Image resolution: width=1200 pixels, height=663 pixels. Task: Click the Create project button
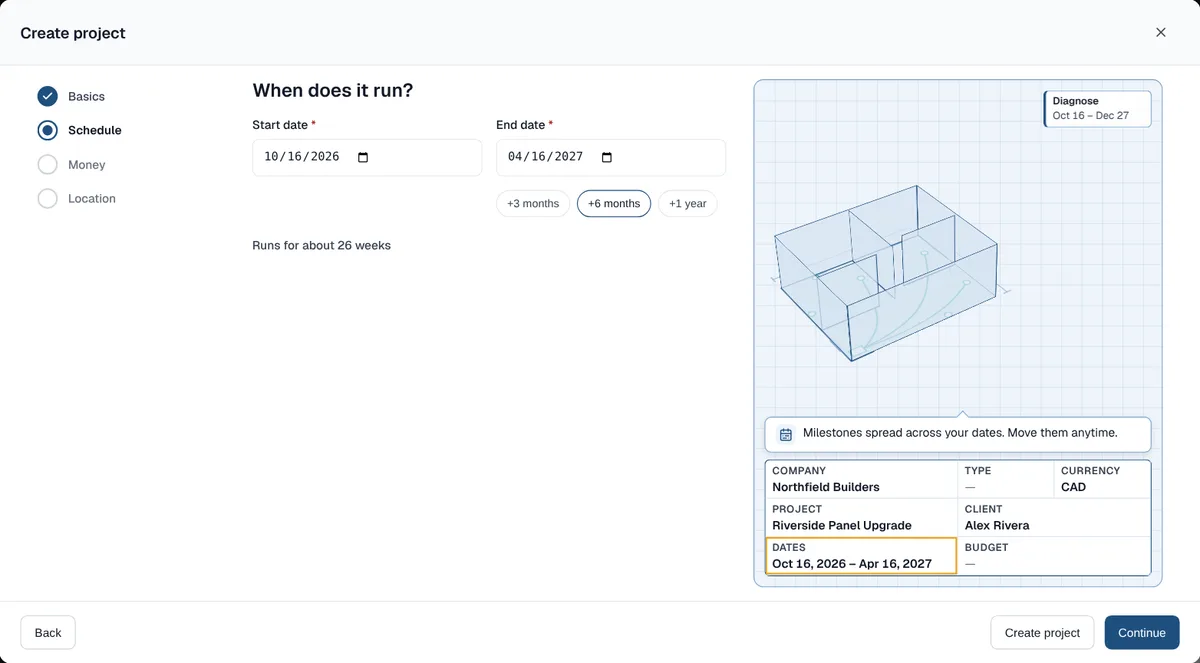pos(1042,632)
